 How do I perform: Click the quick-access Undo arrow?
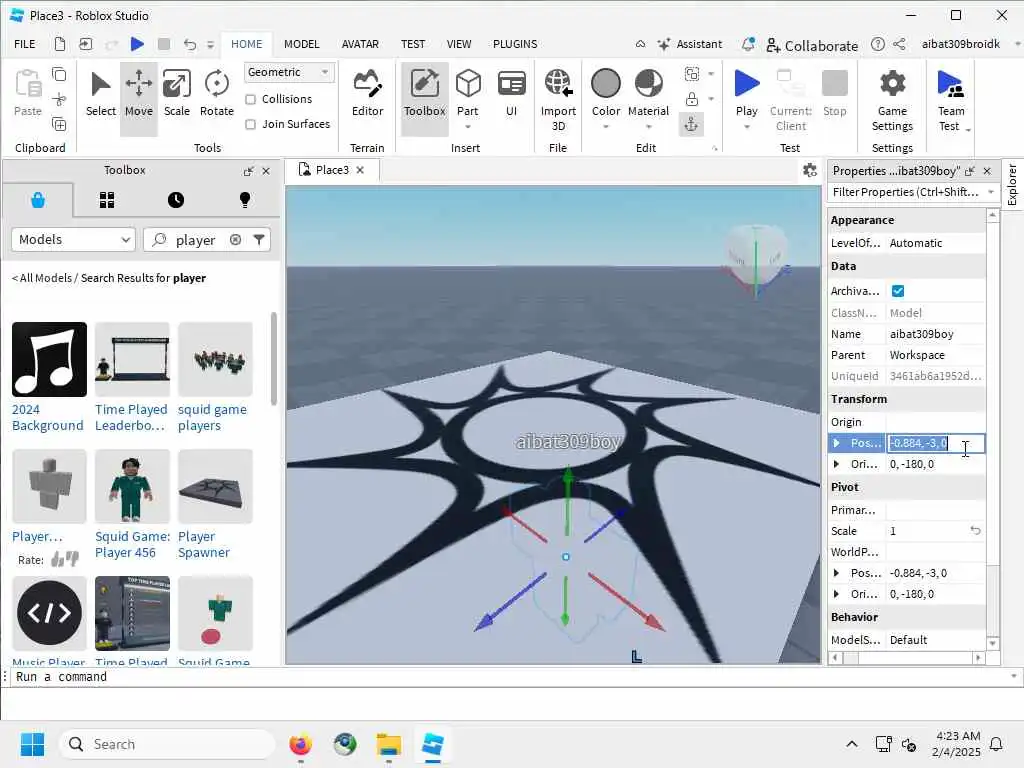tap(189, 44)
